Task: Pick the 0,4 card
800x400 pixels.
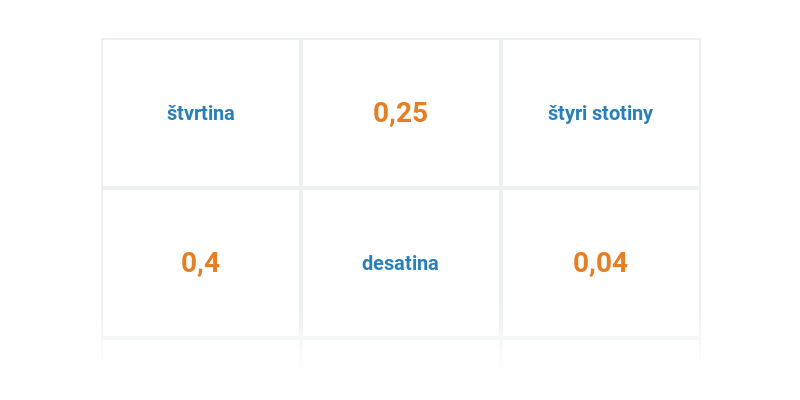Action: point(201,263)
